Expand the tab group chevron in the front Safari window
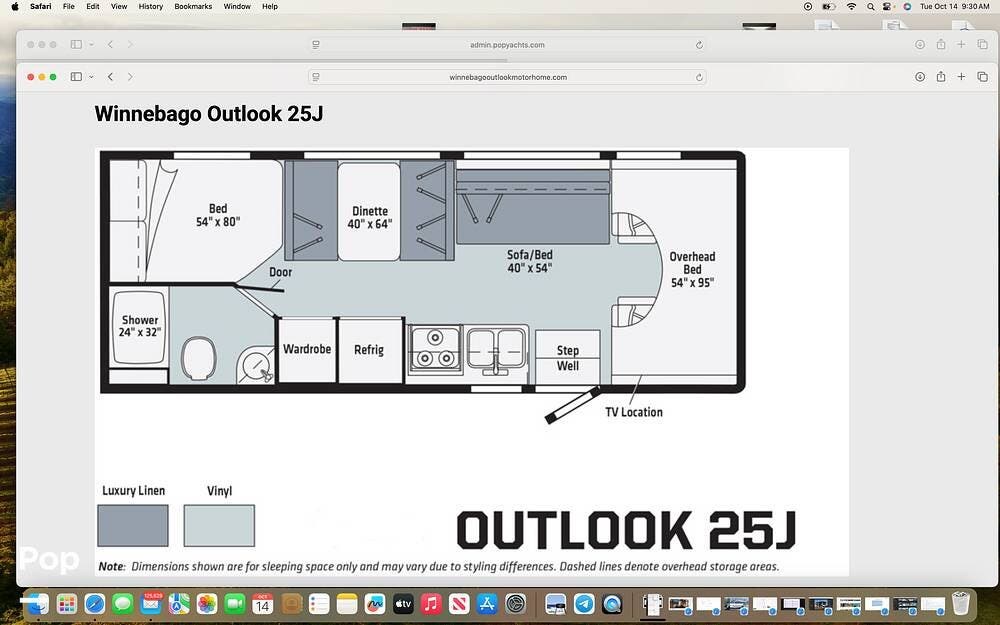The width and height of the screenshot is (1000, 625). [91, 77]
